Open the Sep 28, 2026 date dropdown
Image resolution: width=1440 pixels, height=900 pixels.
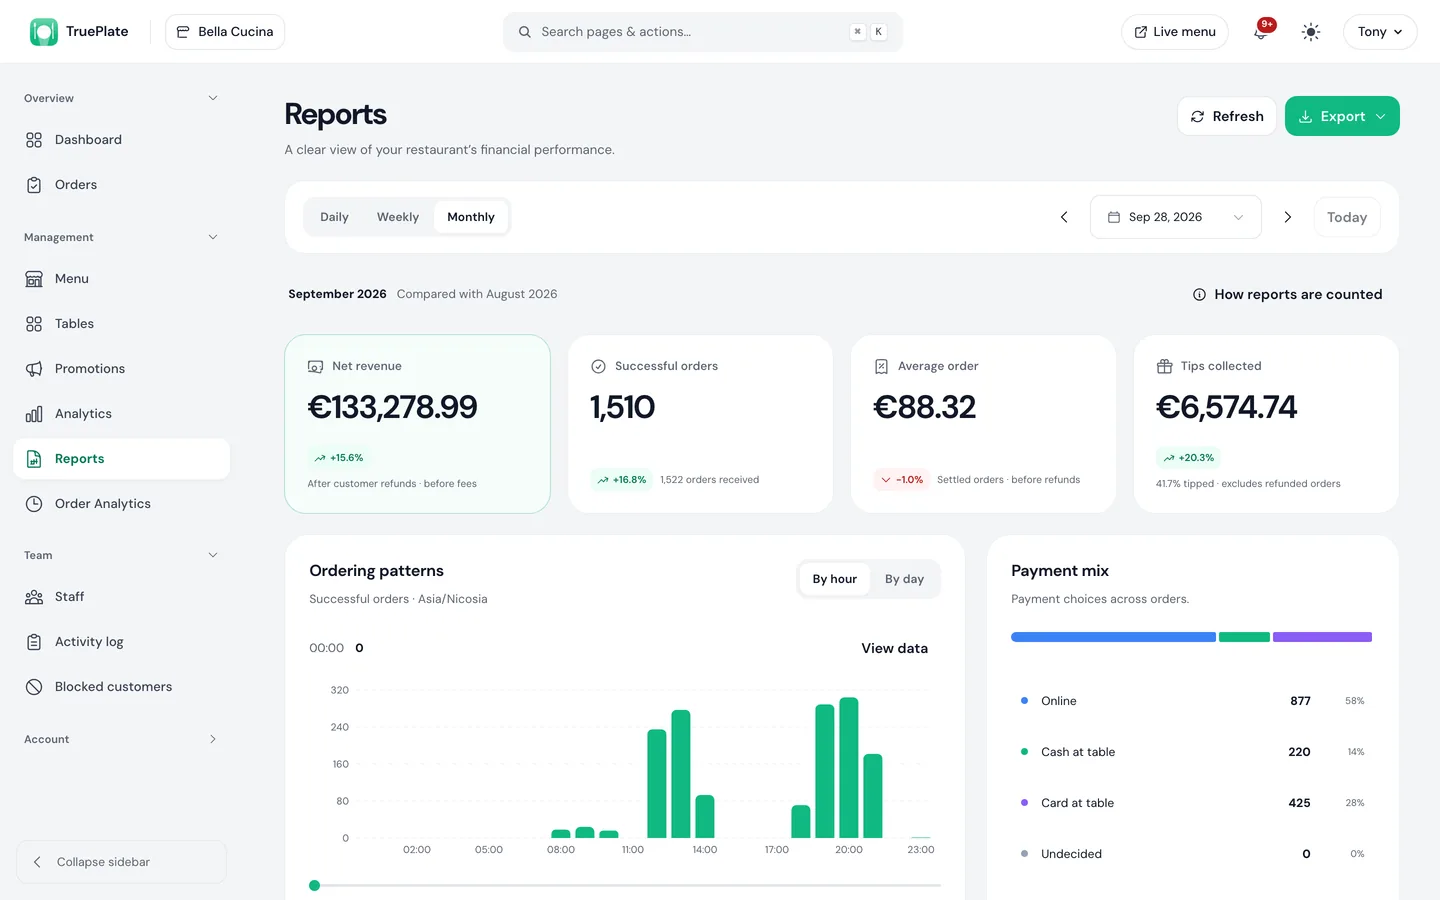[1175, 217]
